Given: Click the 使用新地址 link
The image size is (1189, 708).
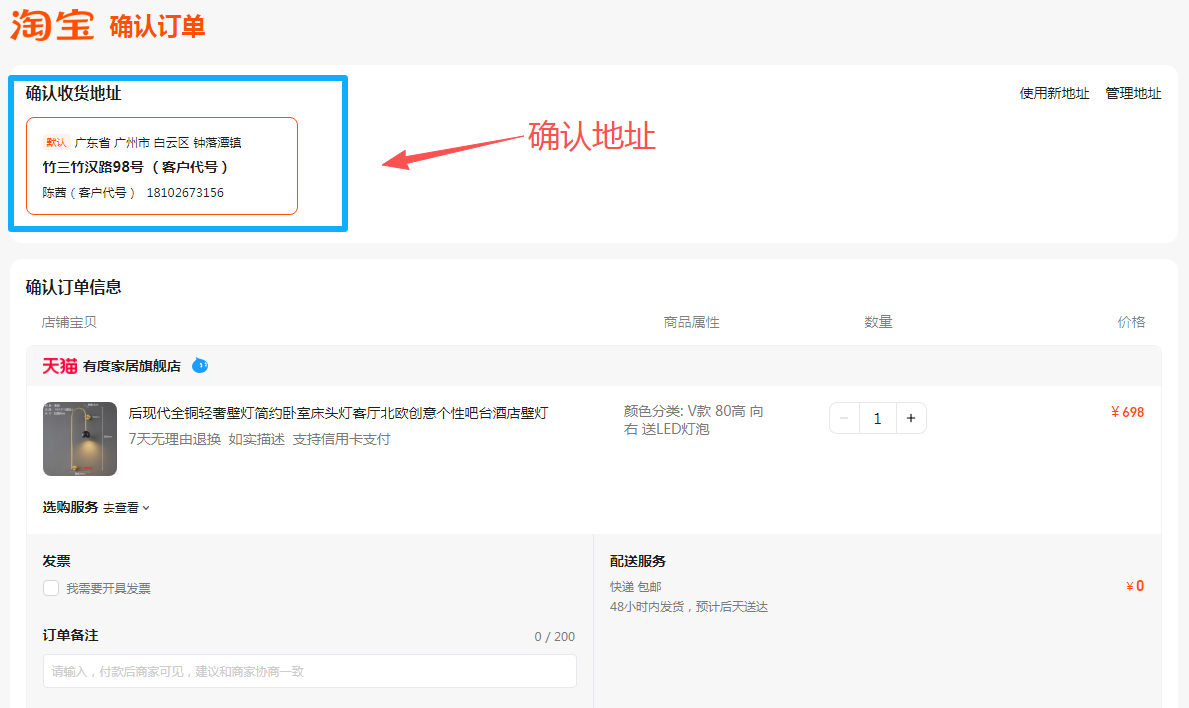Looking at the screenshot, I should click(x=1054, y=93).
